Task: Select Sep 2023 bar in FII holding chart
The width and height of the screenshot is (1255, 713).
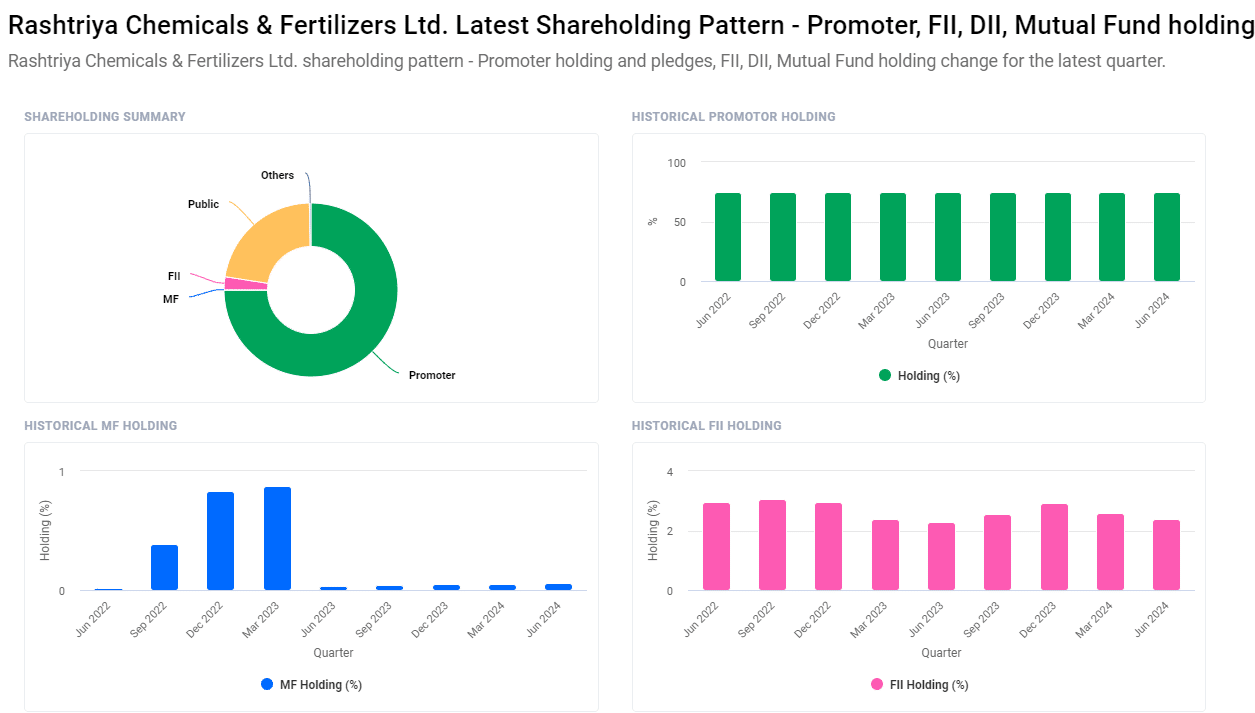Action: [x=998, y=553]
